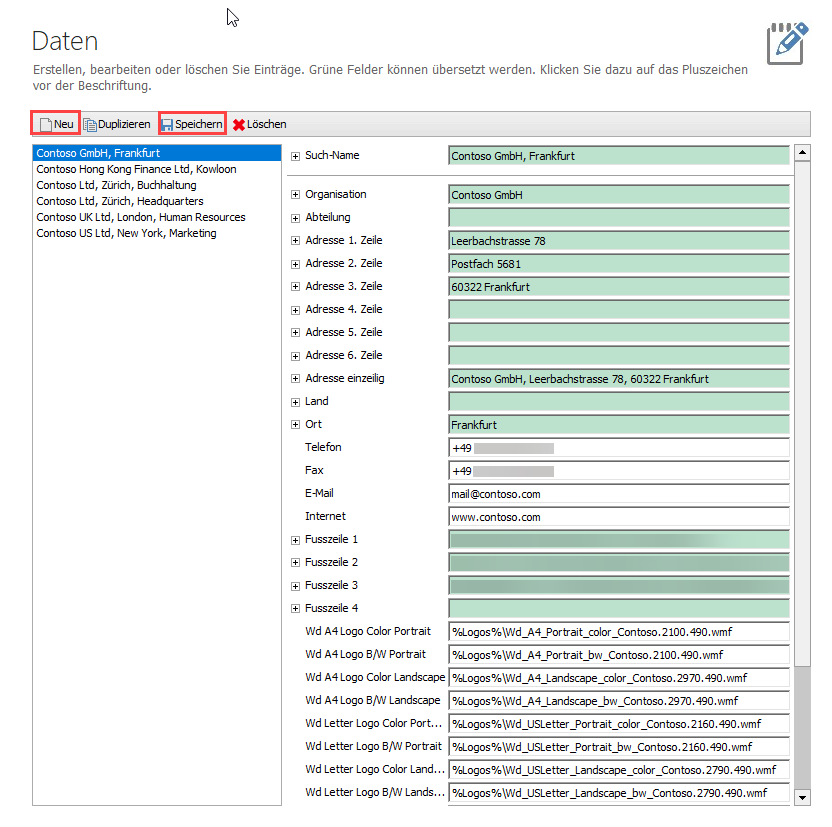Click the Fusszeile 3 input field
The width and height of the screenshot is (832, 827).
tap(619, 586)
